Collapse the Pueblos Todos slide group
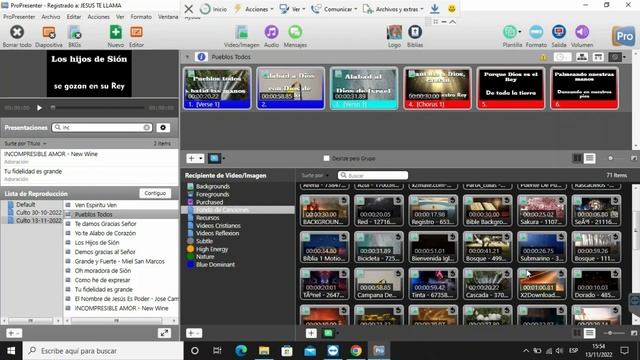This screenshot has width=640, height=360. [187, 57]
